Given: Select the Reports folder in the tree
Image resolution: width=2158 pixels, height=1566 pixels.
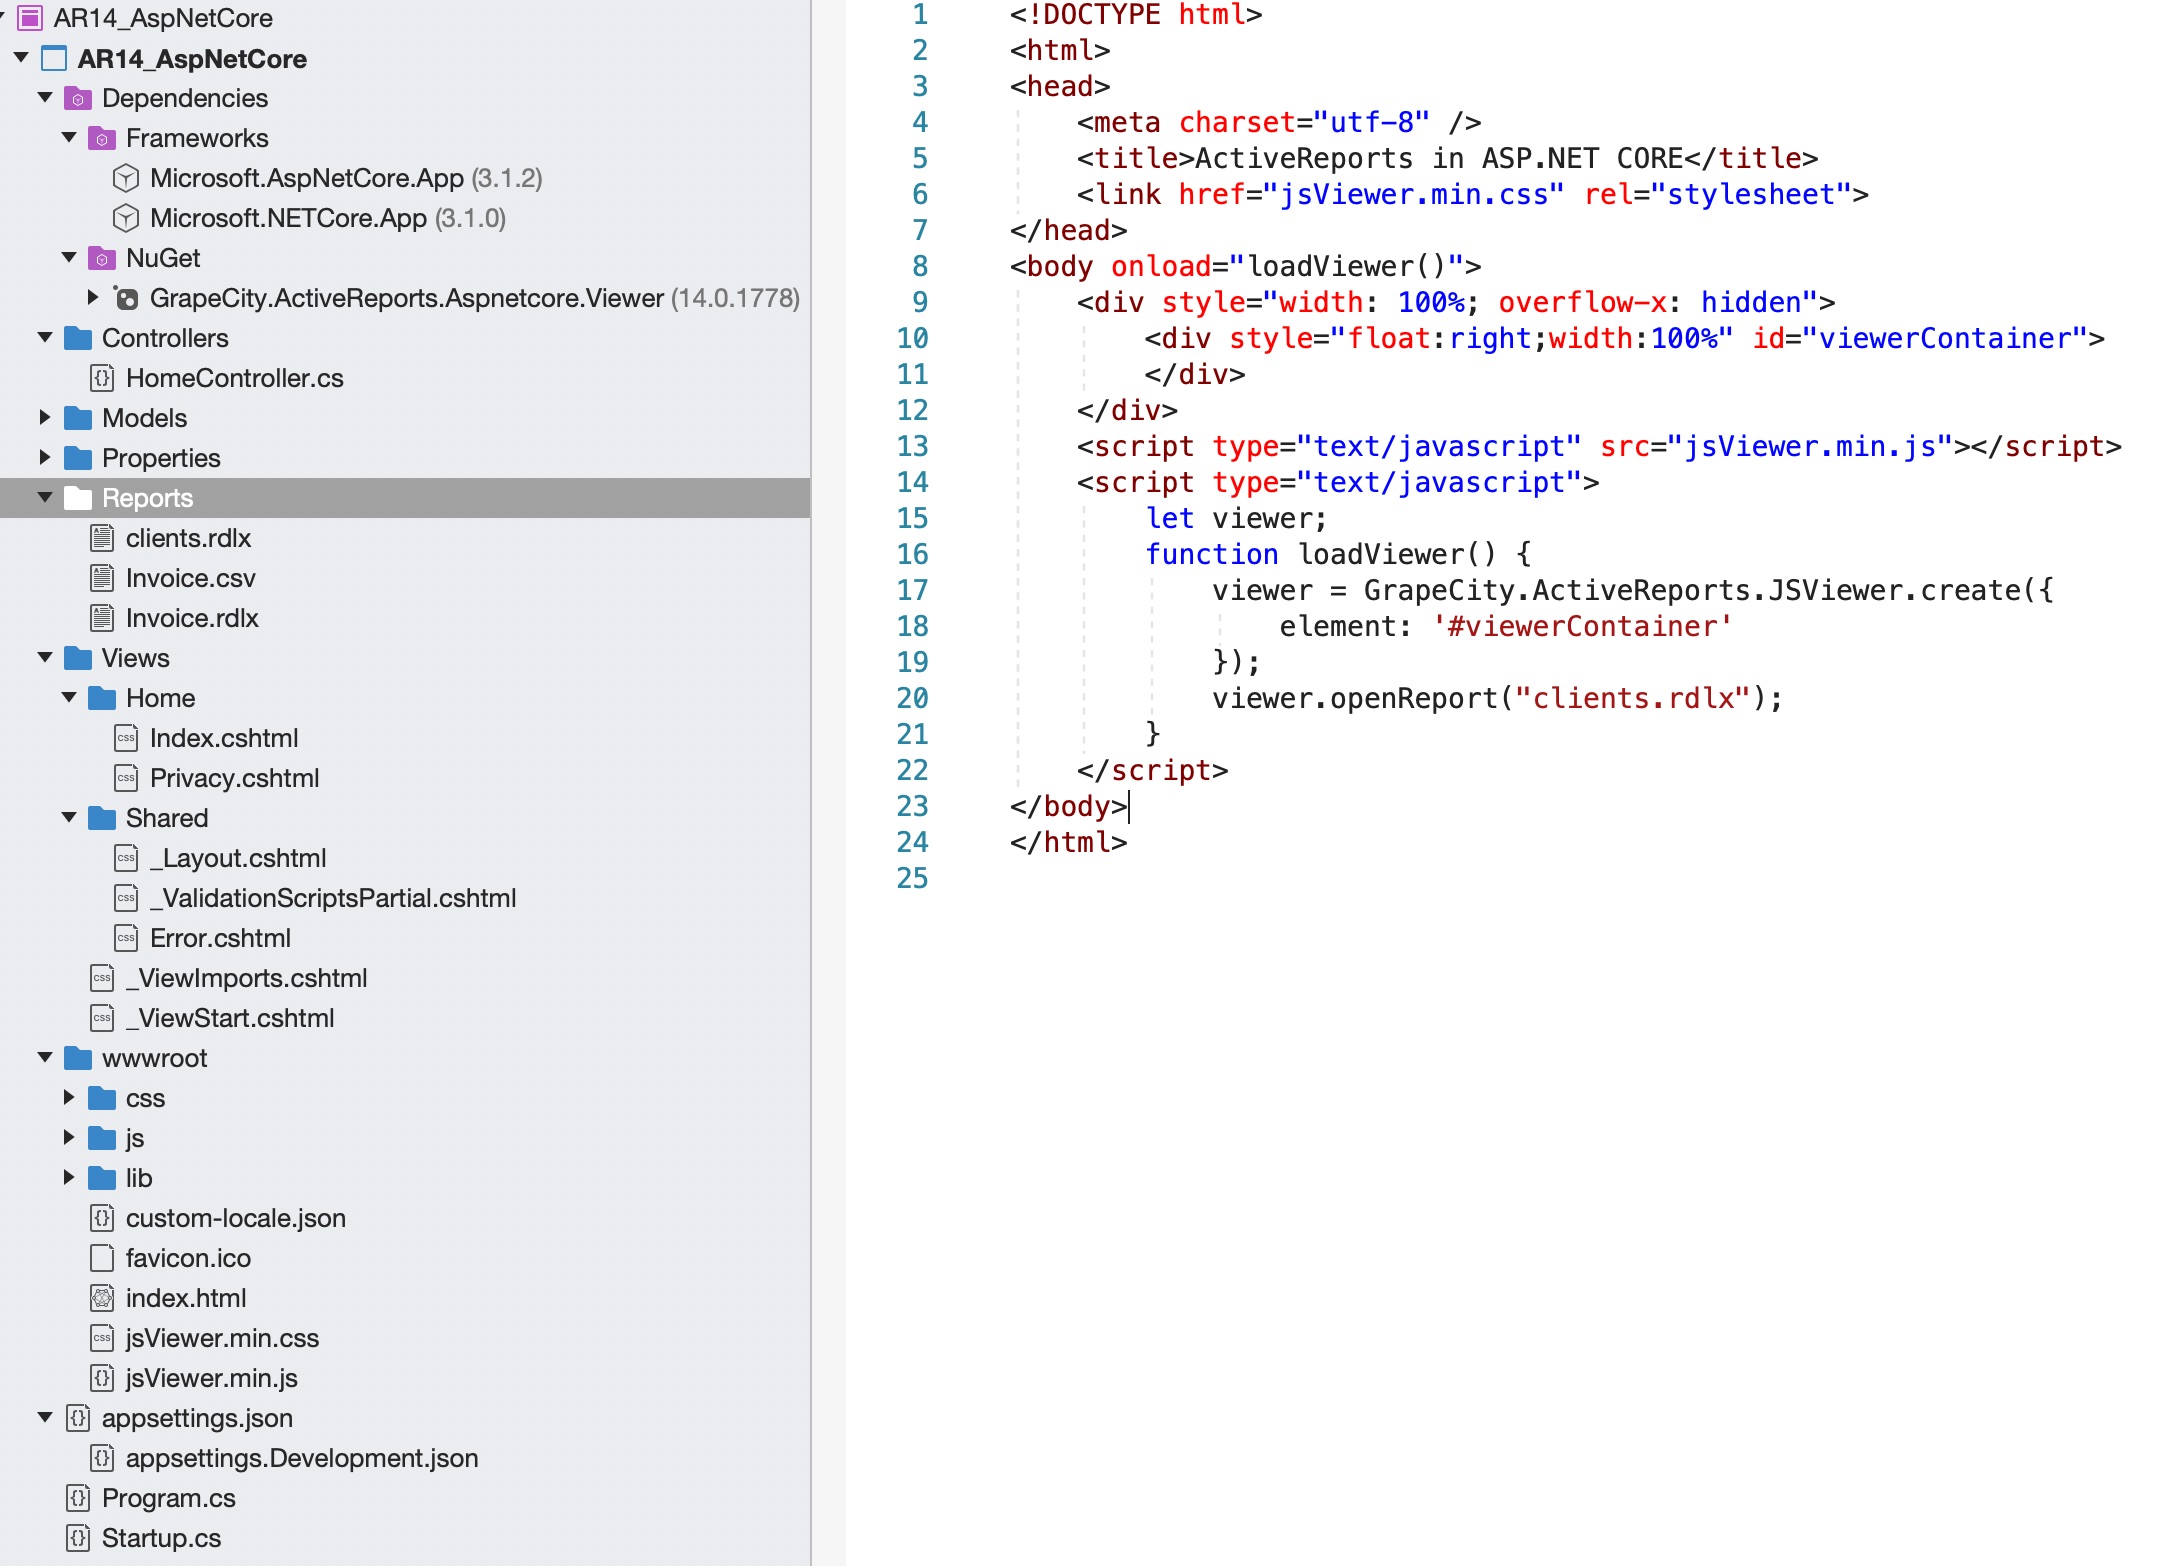Looking at the screenshot, I should point(148,498).
